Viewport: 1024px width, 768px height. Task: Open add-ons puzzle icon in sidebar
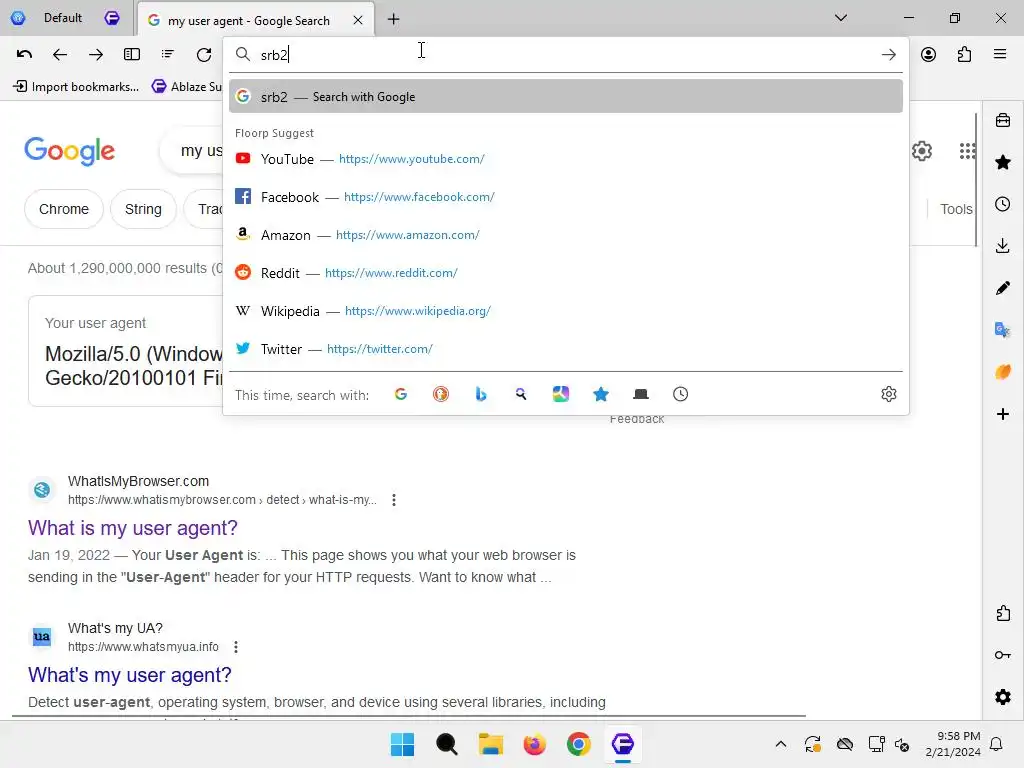pyautogui.click(x=1003, y=613)
